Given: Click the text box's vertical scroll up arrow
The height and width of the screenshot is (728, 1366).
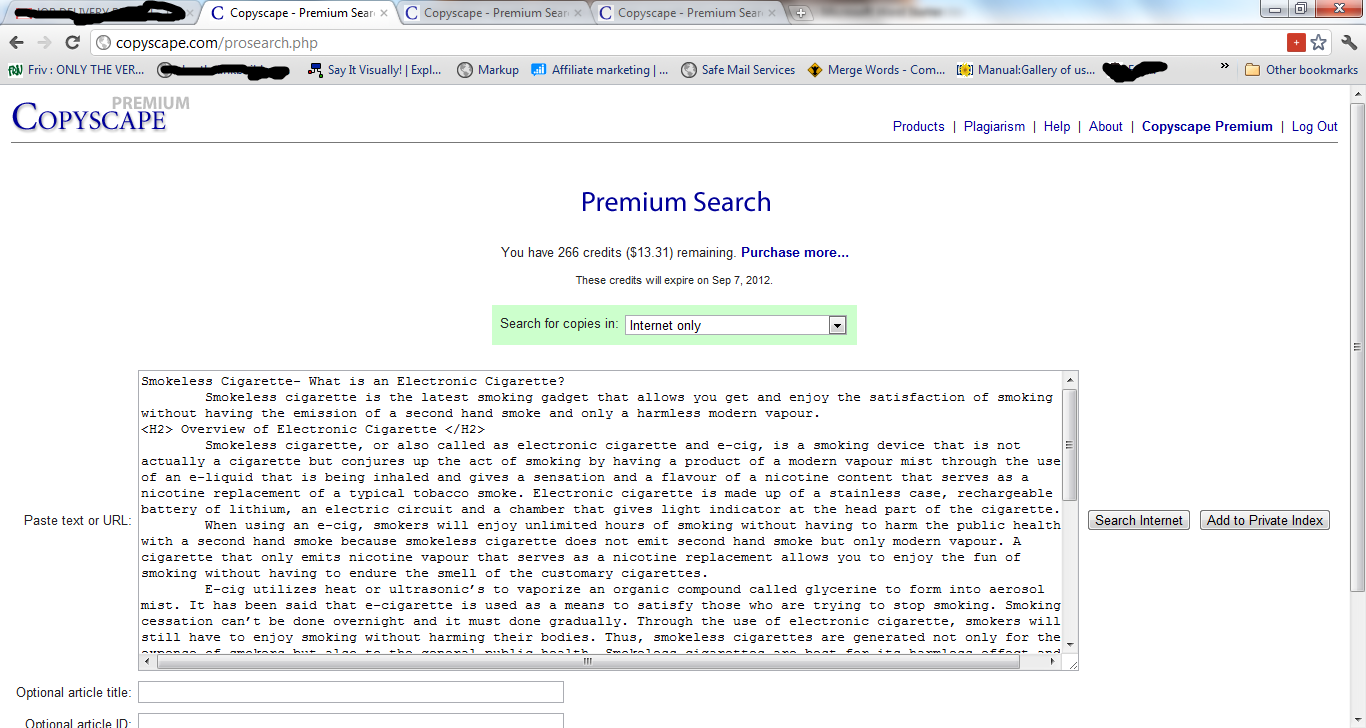Looking at the screenshot, I should [x=1070, y=380].
